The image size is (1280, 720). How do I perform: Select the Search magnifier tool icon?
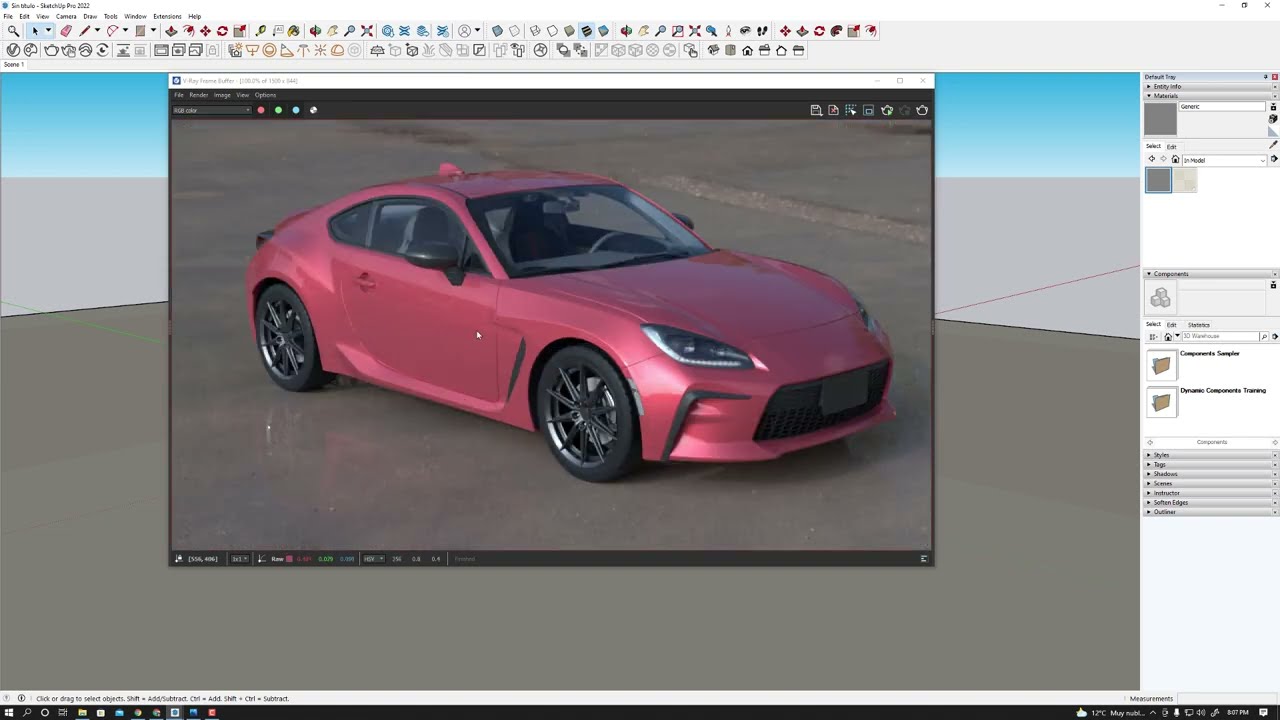click(x=13, y=31)
